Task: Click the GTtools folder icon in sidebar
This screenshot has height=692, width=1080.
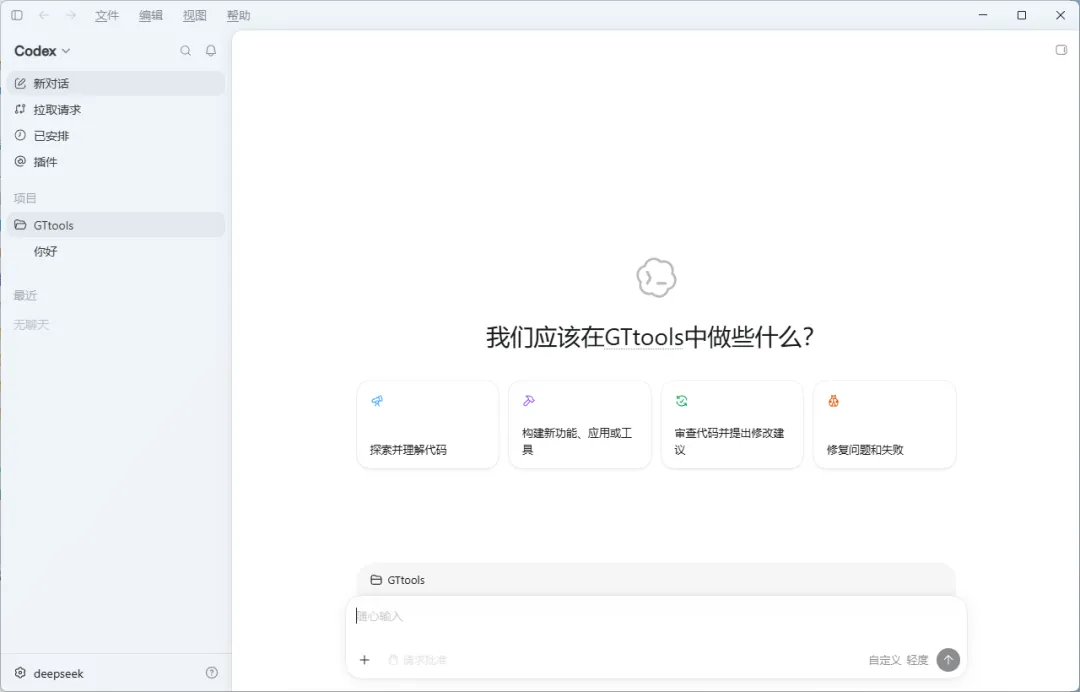Action: pyautogui.click(x=20, y=225)
